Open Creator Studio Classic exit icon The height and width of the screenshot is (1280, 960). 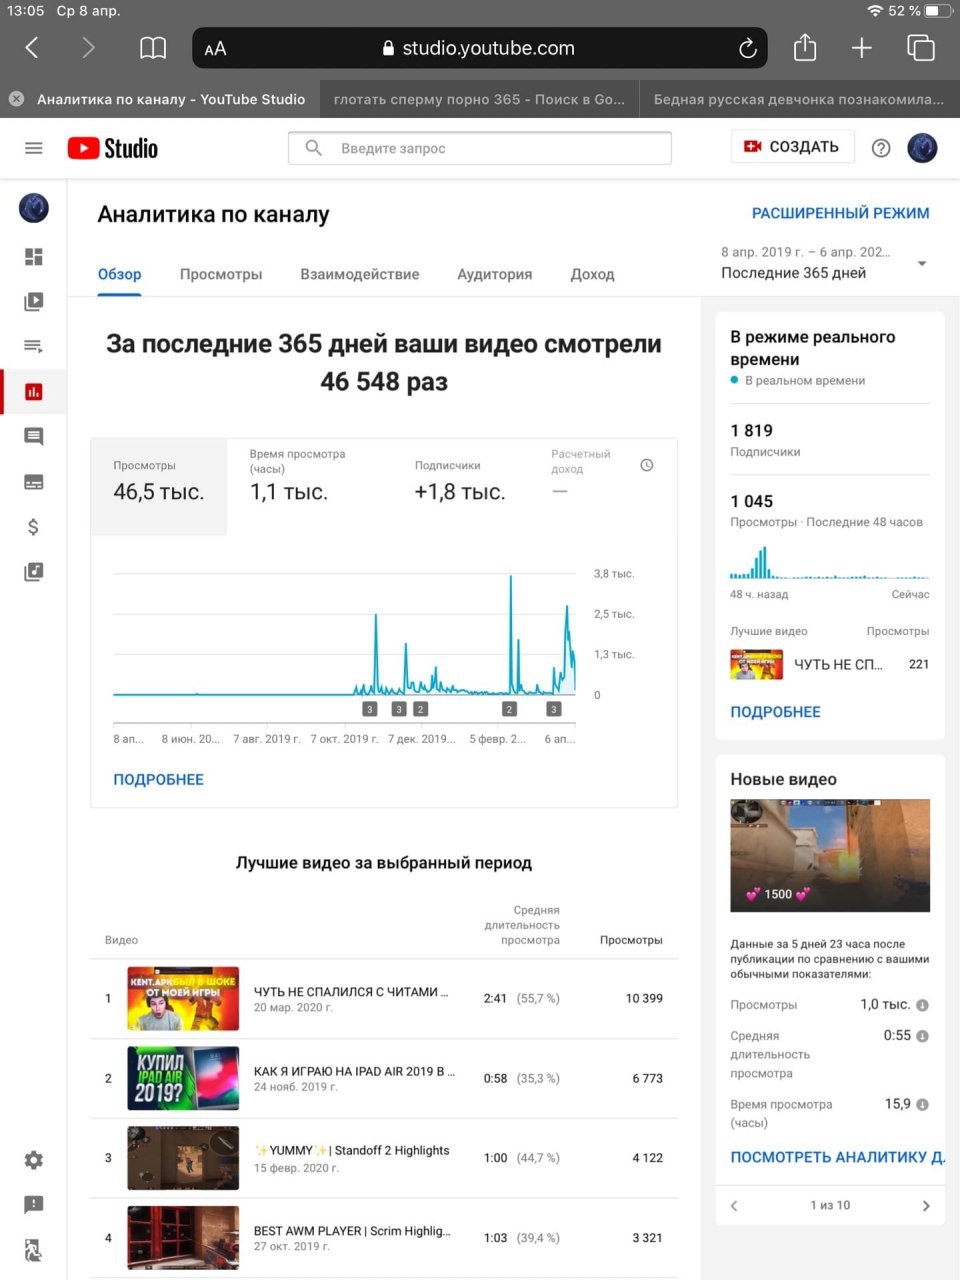34,1250
